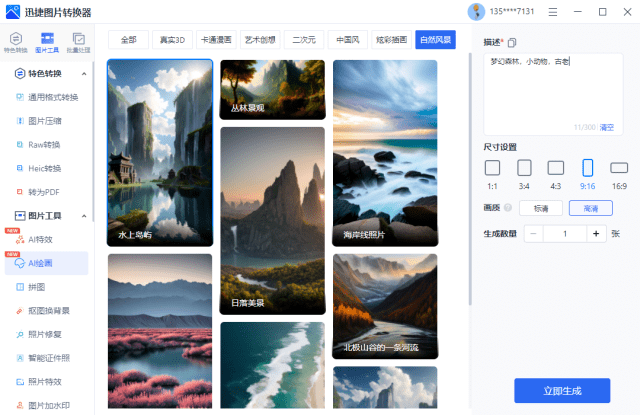Open 抠图换背景 tool in sidebar
The height and width of the screenshot is (415, 640).
(49, 310)
